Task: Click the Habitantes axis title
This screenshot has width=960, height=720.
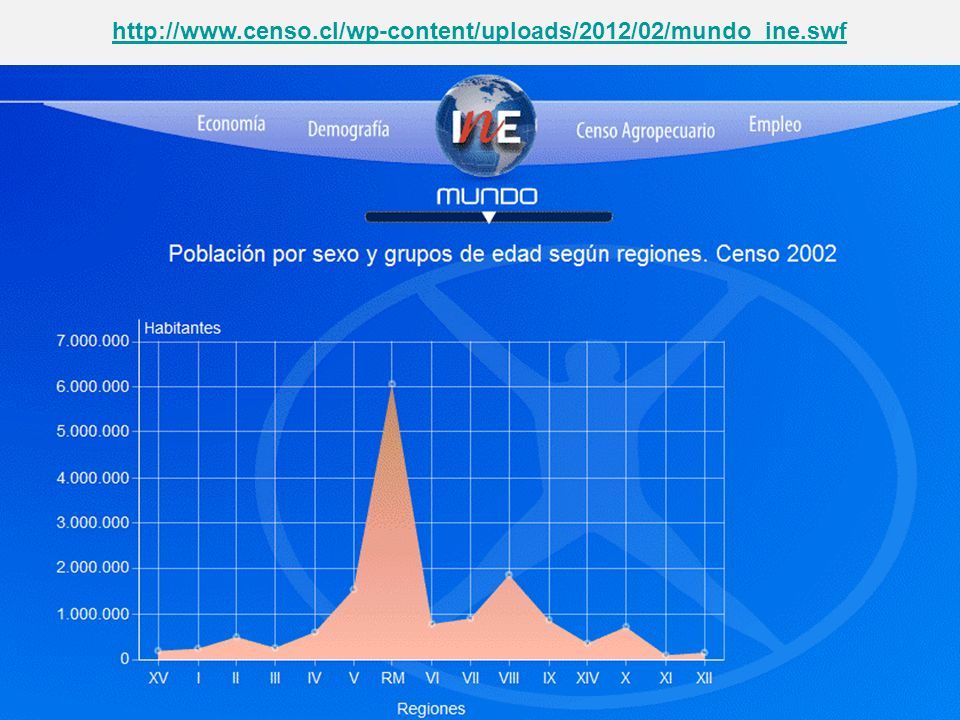Action: tap(182, 328)
